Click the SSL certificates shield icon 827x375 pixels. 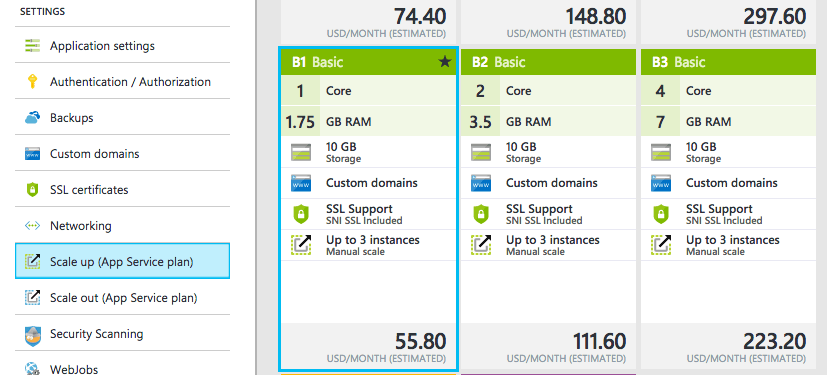click(x=33, y=189)
